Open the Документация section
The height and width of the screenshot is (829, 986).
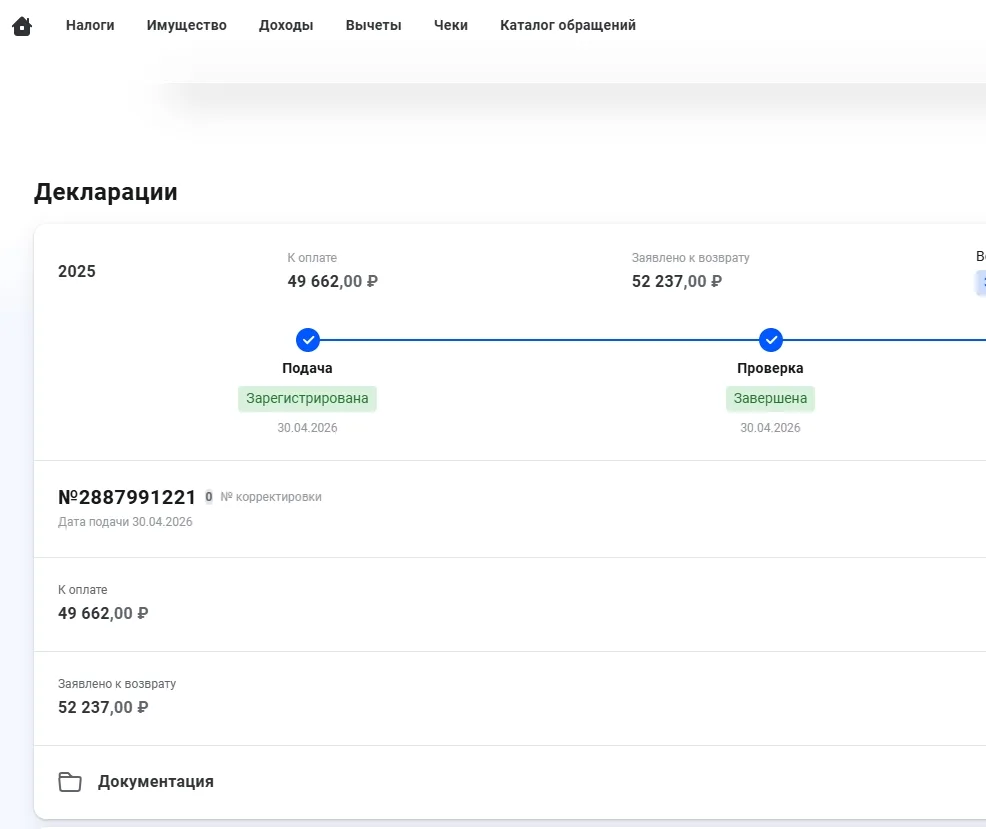509,782
